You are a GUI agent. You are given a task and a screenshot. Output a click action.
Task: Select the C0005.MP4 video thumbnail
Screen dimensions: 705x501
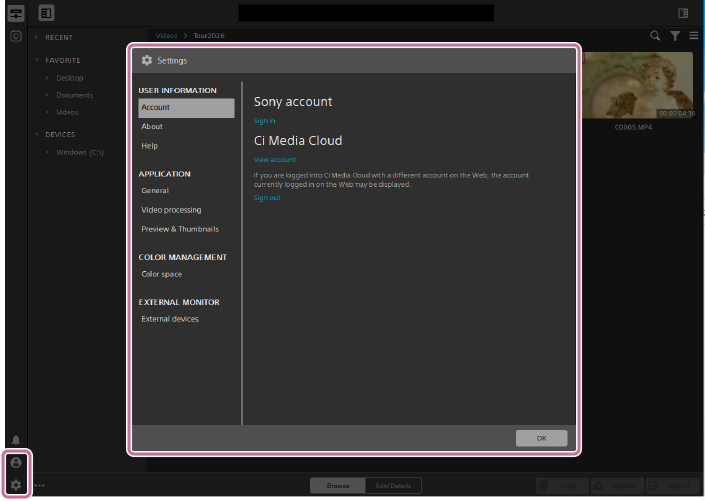[638, 85]
